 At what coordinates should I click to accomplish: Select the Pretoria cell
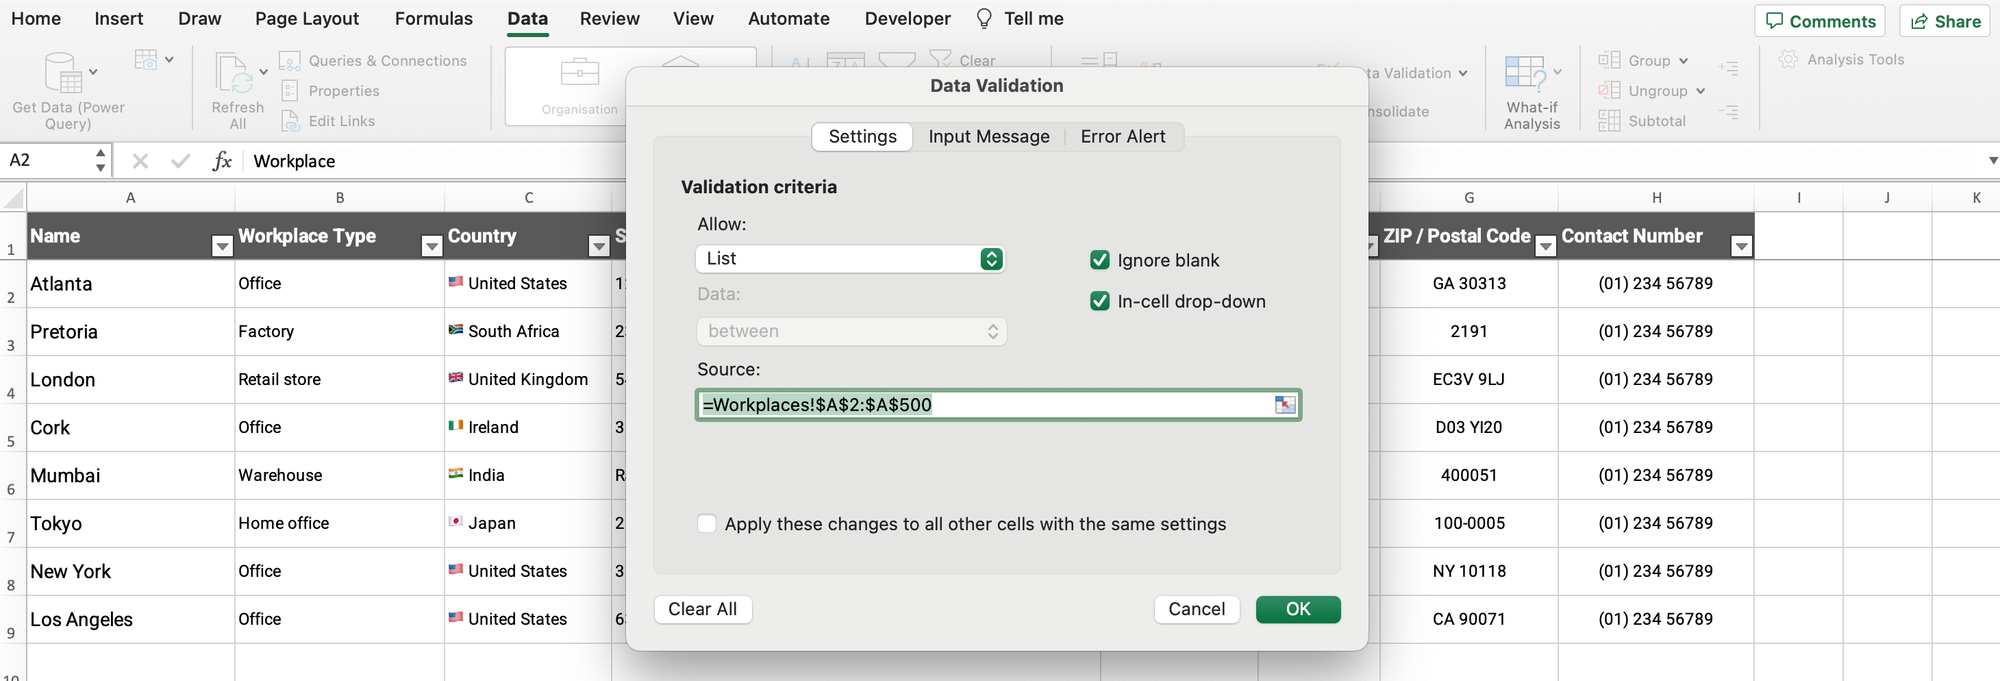(x=130, y=332)
